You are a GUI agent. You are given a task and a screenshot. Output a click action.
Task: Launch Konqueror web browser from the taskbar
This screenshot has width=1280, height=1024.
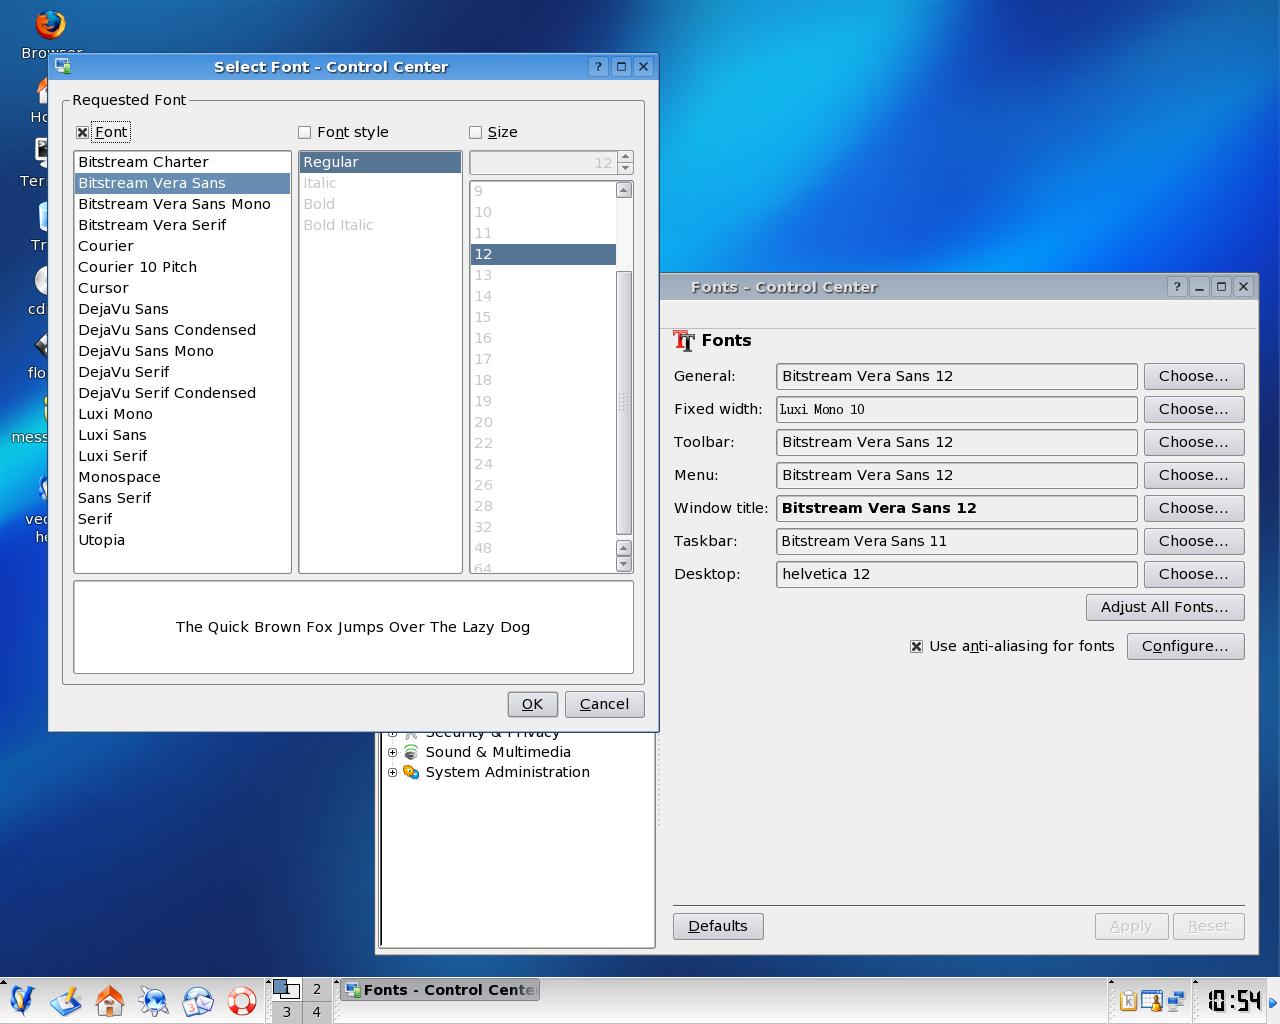(x=154, y=1000)
